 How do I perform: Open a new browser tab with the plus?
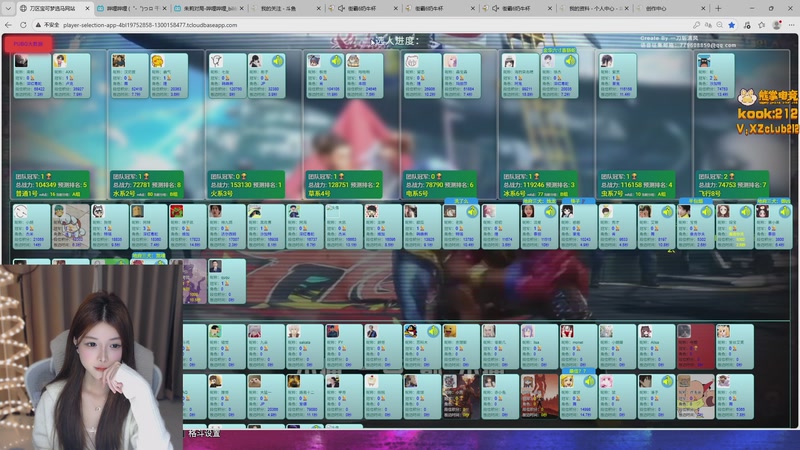pyautogui.click(x=718, y=8)
